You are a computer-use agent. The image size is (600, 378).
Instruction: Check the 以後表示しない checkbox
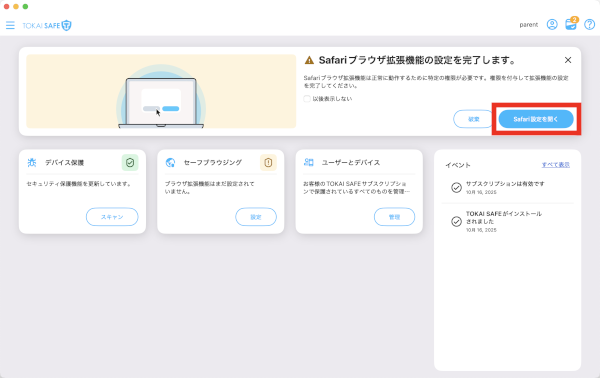click(307, 99)
